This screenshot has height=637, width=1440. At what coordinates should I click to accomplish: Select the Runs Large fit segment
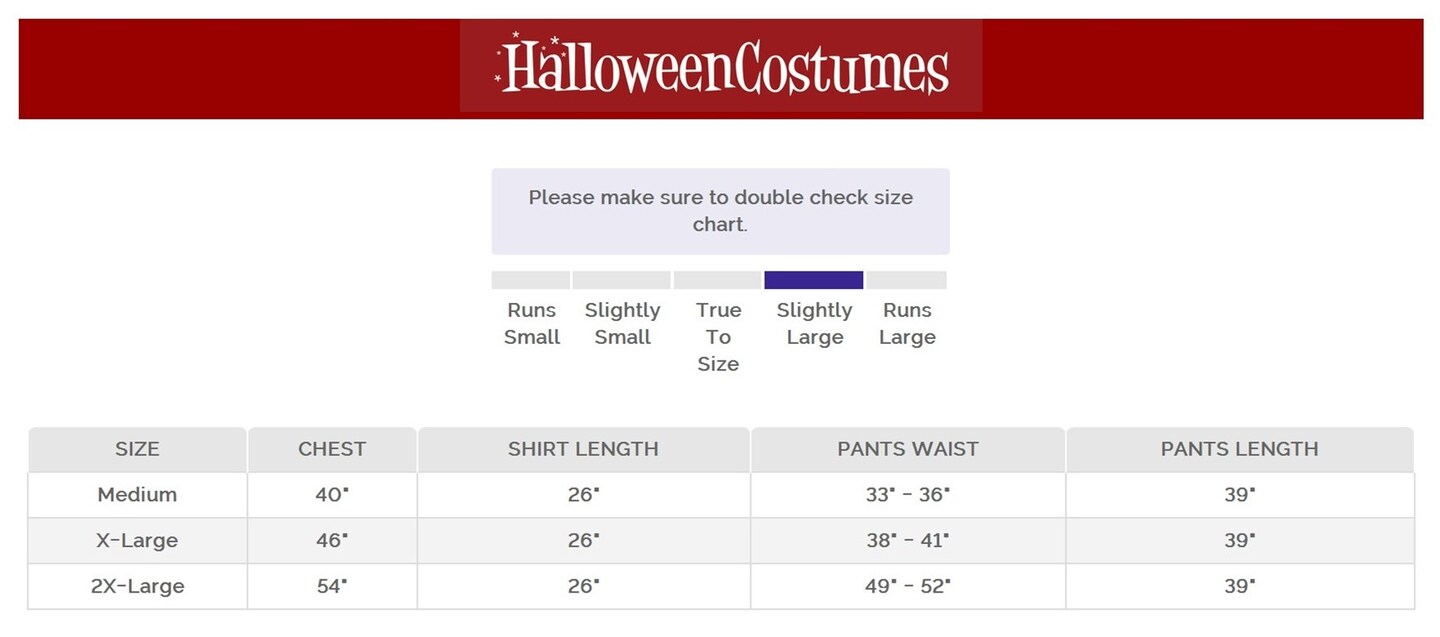point(906,280)
